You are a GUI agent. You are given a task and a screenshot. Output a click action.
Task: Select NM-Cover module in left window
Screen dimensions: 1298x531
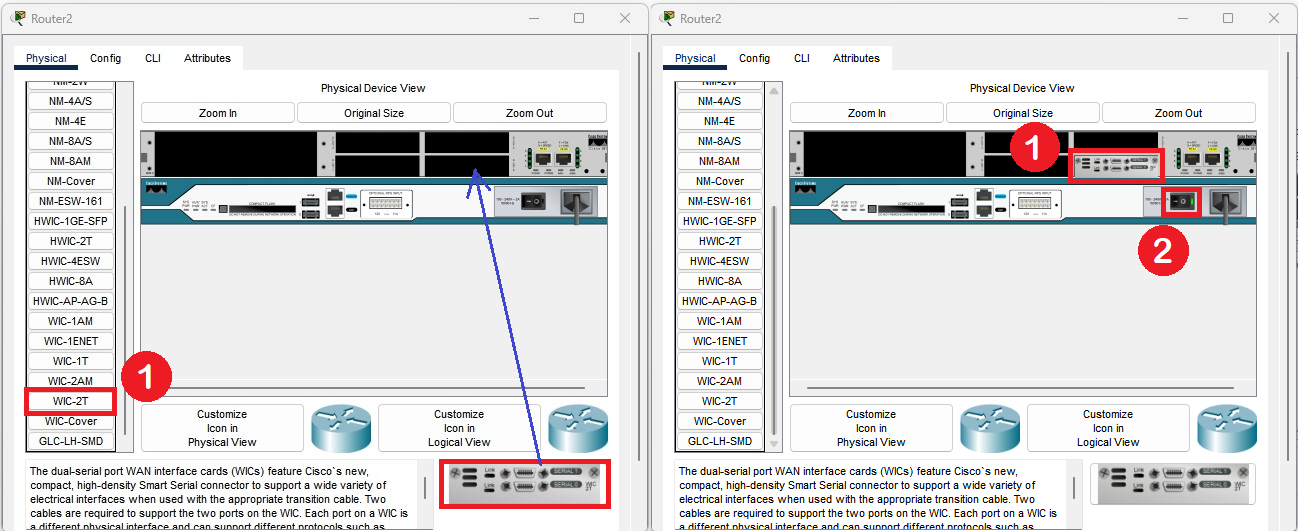point(71,181)
